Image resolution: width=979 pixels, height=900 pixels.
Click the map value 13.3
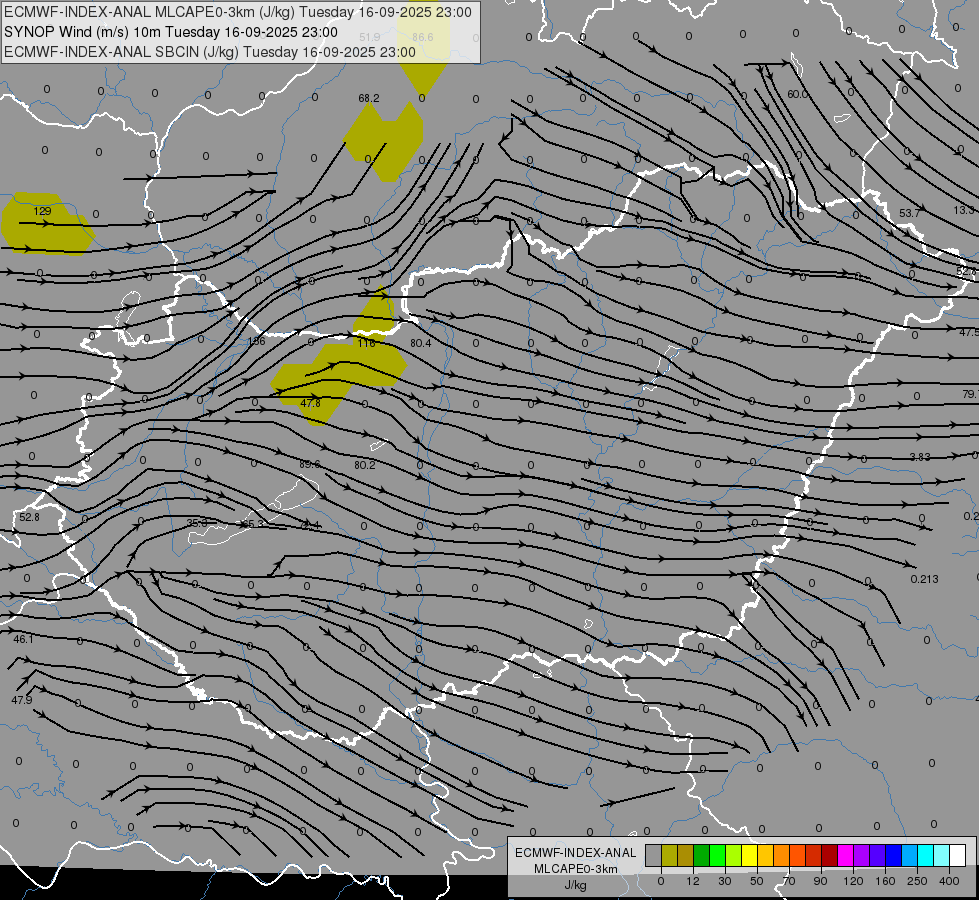point(966,210)
